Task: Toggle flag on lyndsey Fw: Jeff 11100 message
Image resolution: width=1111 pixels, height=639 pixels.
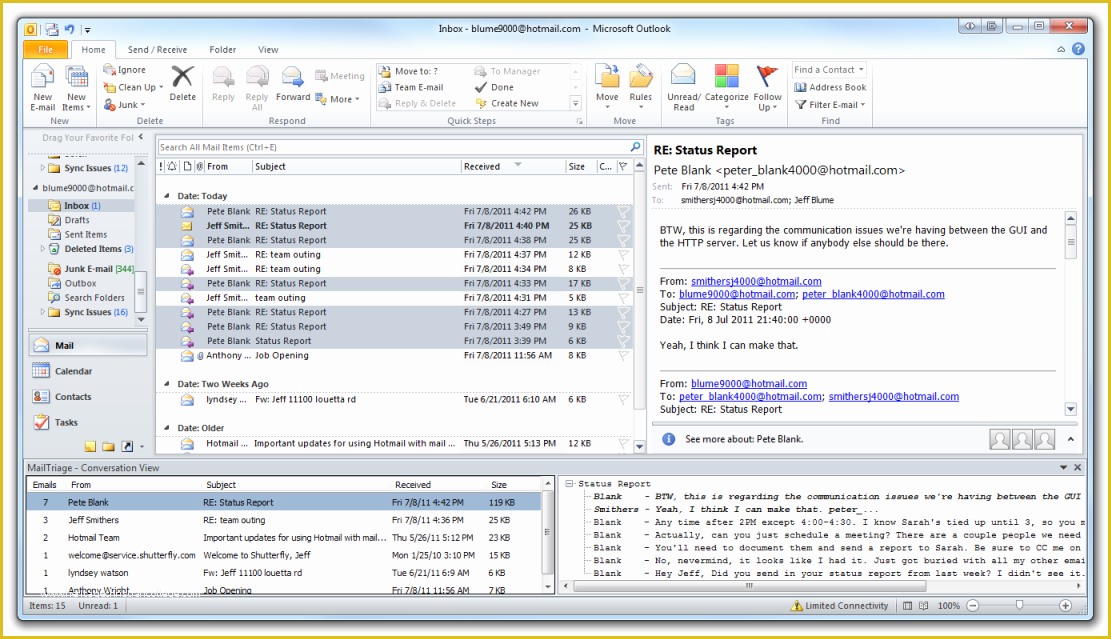Action: [x=623, y=400]
